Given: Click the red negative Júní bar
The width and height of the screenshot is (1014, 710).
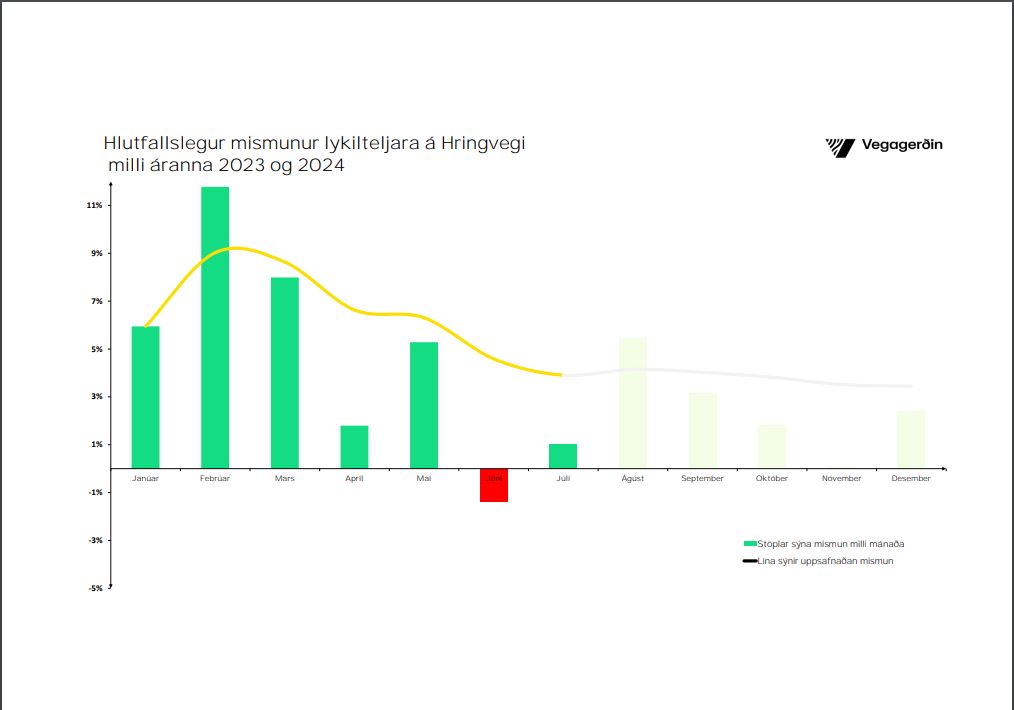Looking at the screenshot, I should 494,485.
